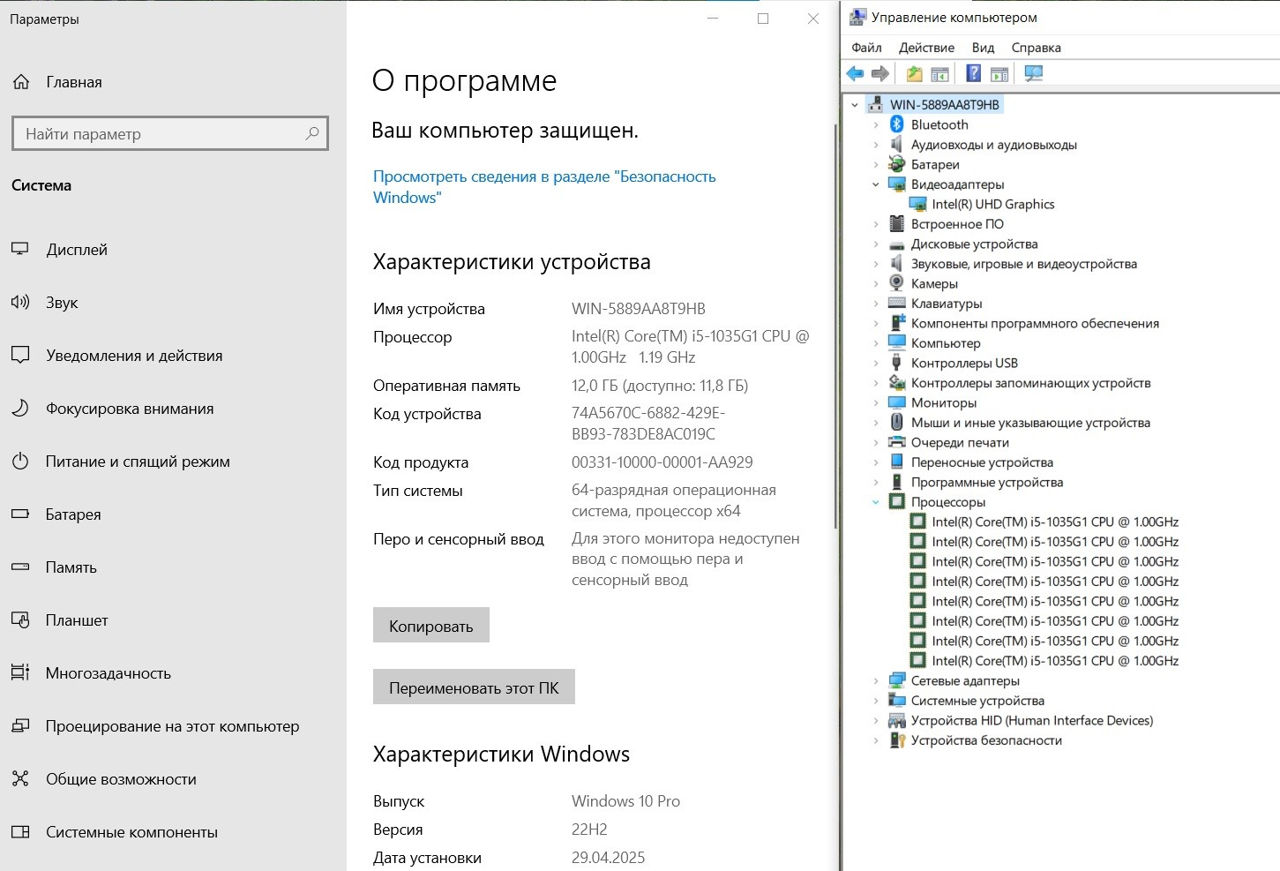Open the Файл menu
This screenshot has height=871, width=1280.
[866, 47]
